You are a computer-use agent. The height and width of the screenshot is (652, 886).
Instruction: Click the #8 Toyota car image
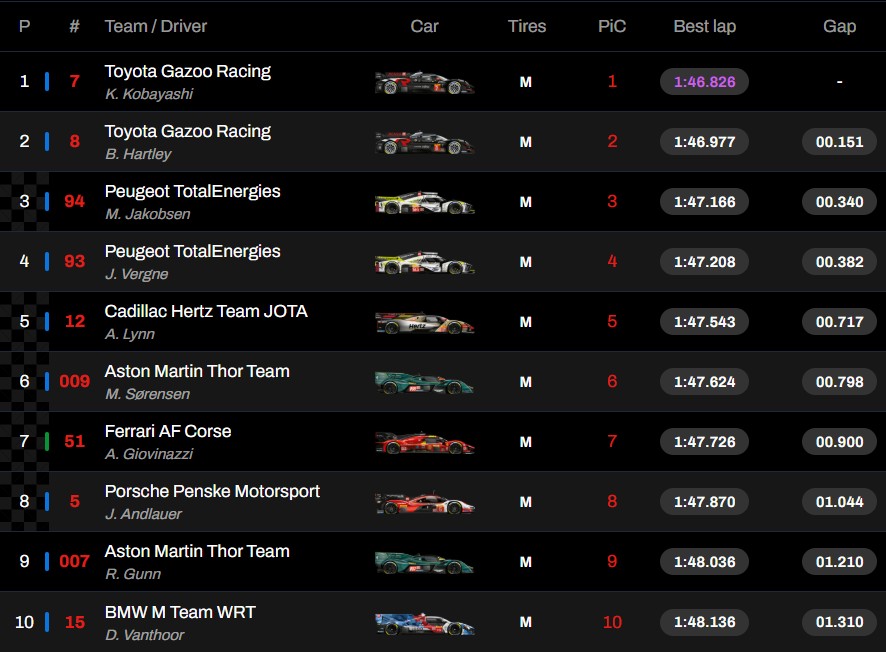424,143
